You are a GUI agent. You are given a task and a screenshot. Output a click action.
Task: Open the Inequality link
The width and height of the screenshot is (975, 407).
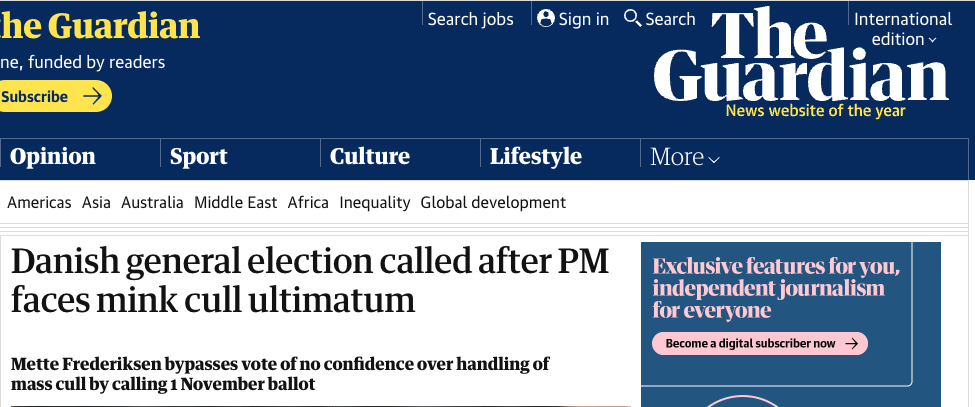[375, 202]
